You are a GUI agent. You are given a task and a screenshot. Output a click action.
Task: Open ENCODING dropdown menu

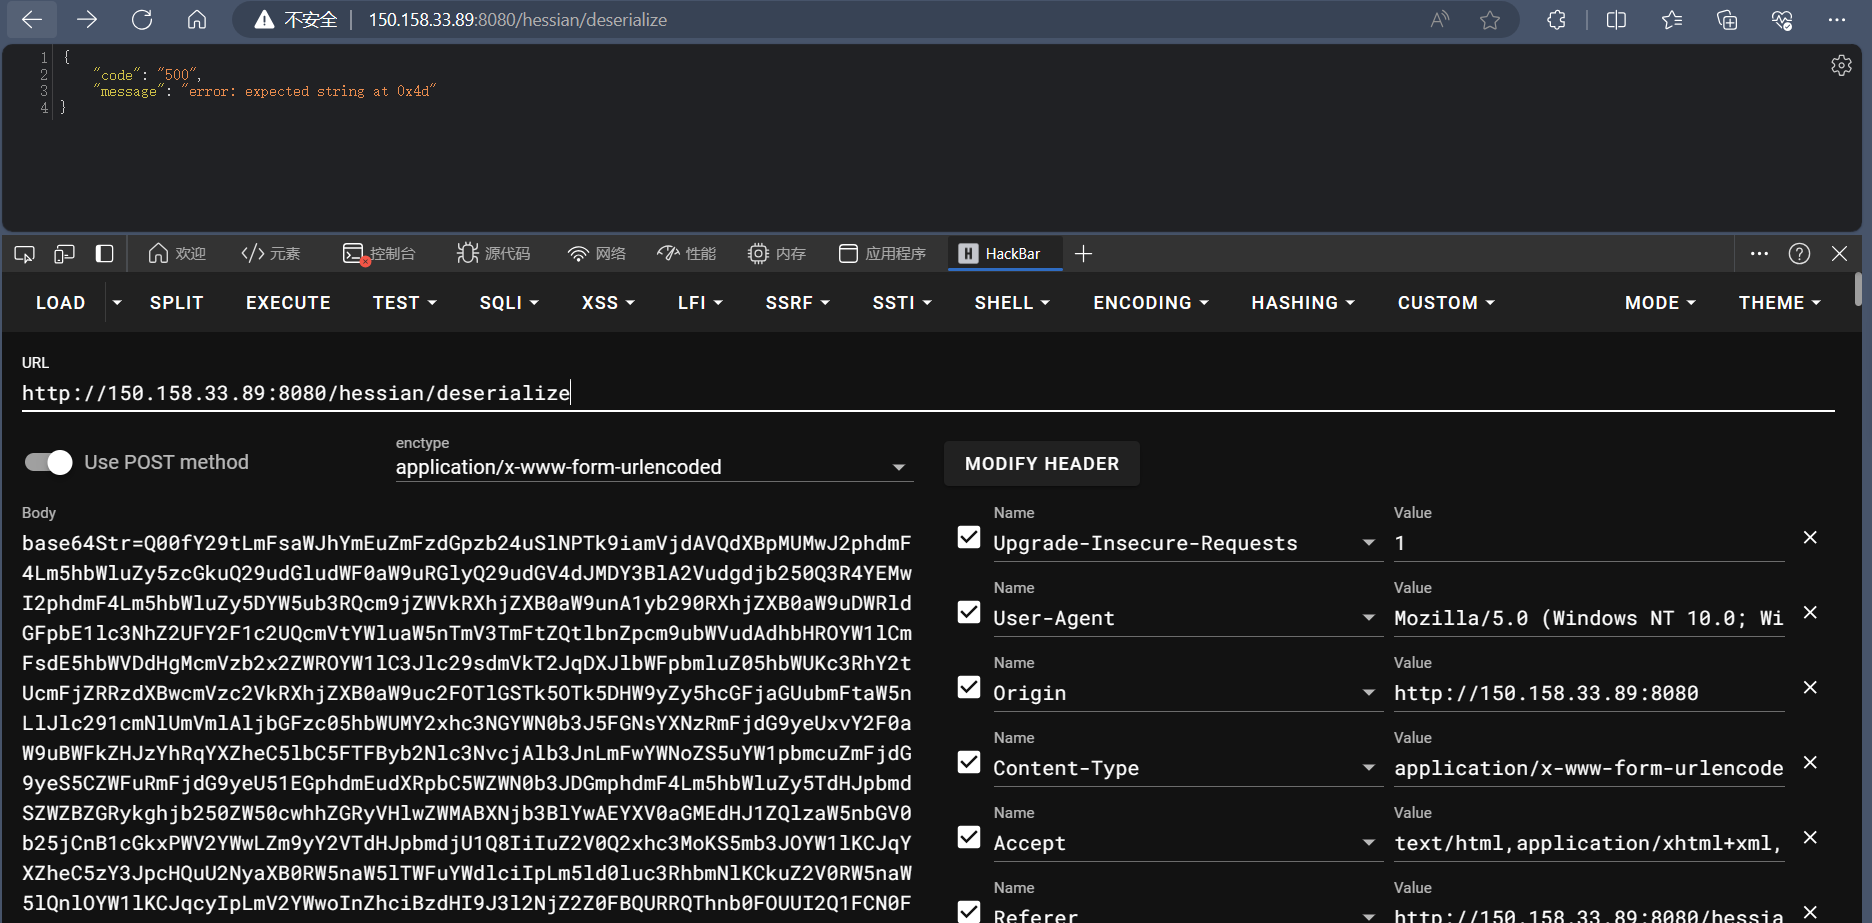1151,302
